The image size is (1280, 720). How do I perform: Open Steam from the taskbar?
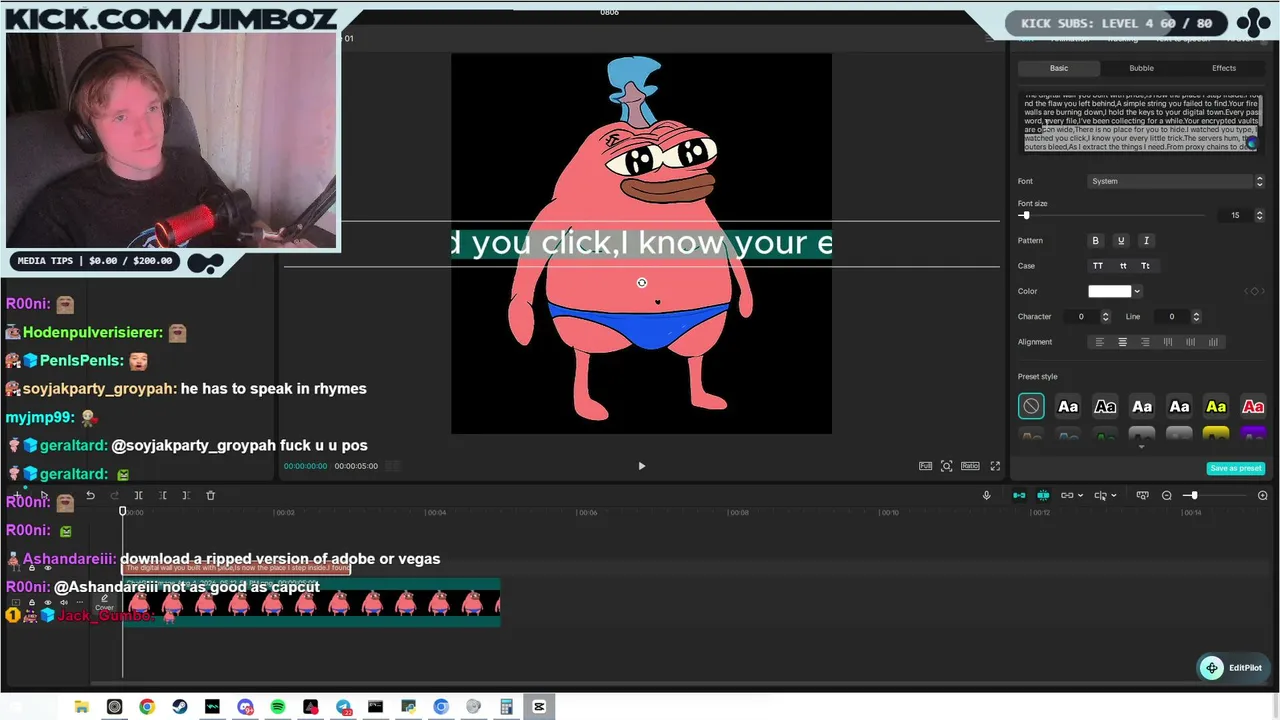click(x=180, y=707)
